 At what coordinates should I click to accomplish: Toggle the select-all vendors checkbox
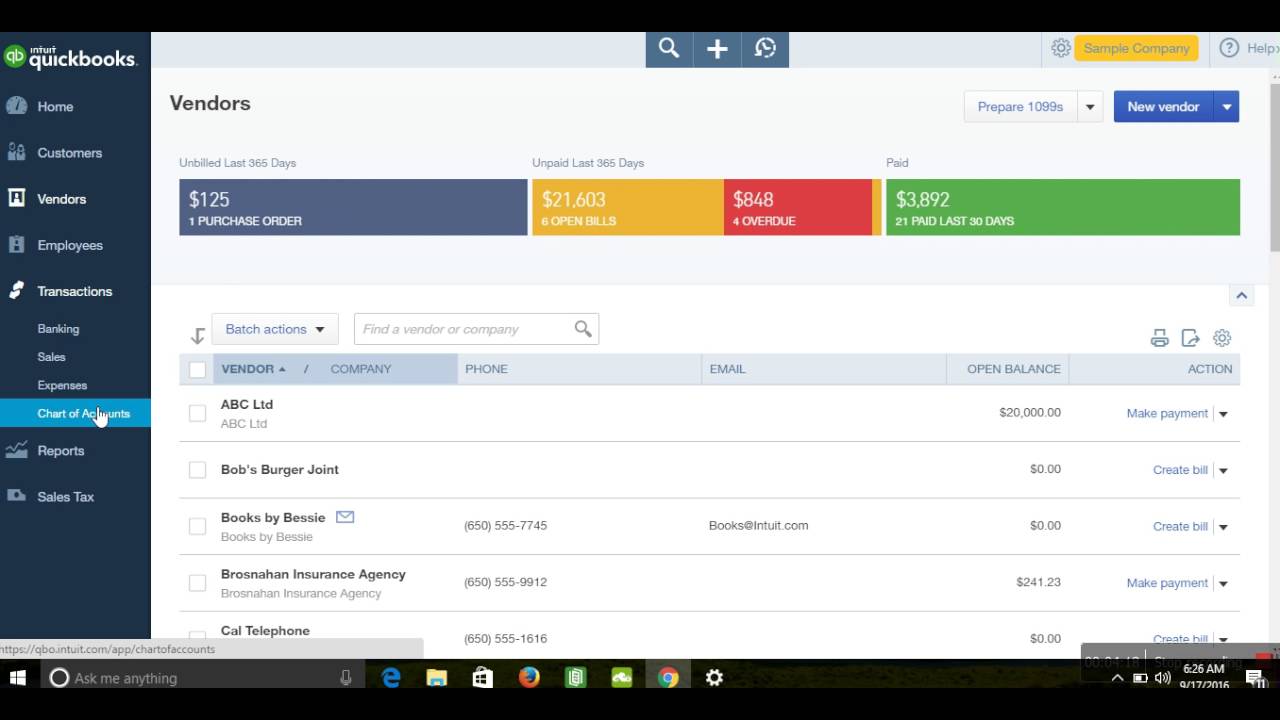pos(197,370)
